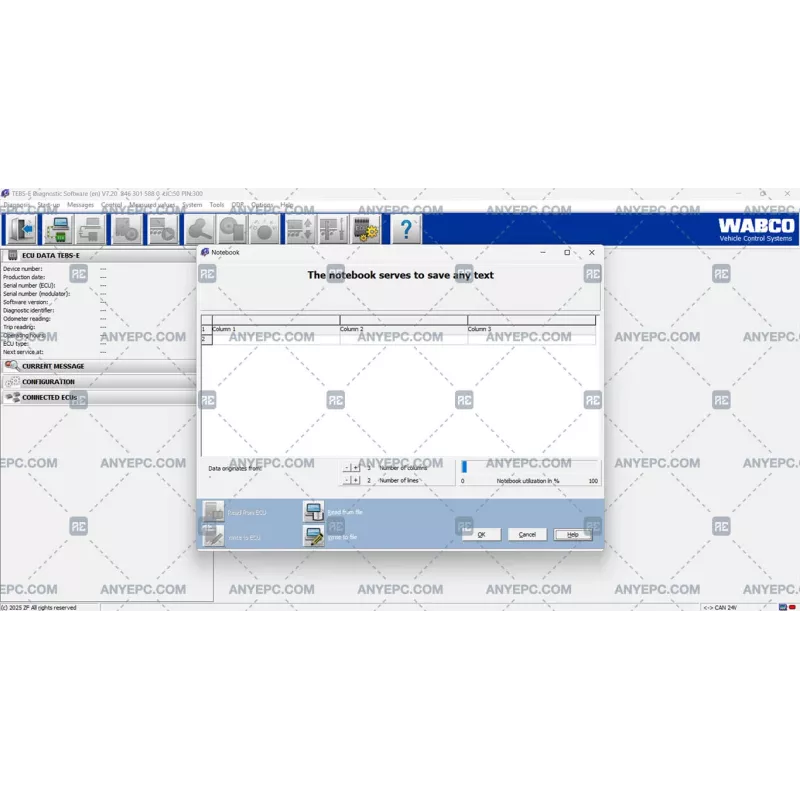The width and height of the screenshot is (800, 800).
Task: Open the Tools menu
Action: click(x=216, y=205)
